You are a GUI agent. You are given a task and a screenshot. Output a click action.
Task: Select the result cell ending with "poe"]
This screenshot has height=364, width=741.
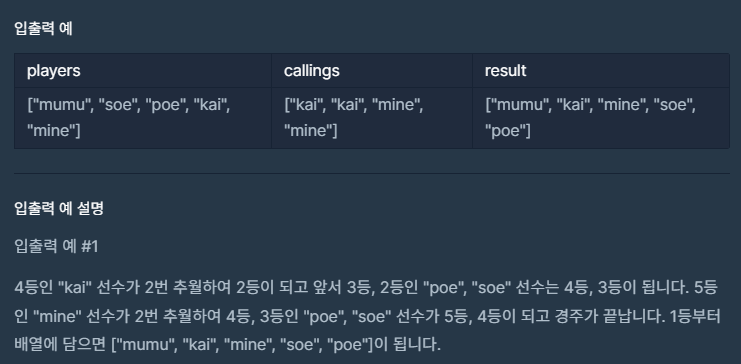tap(601, 118)
